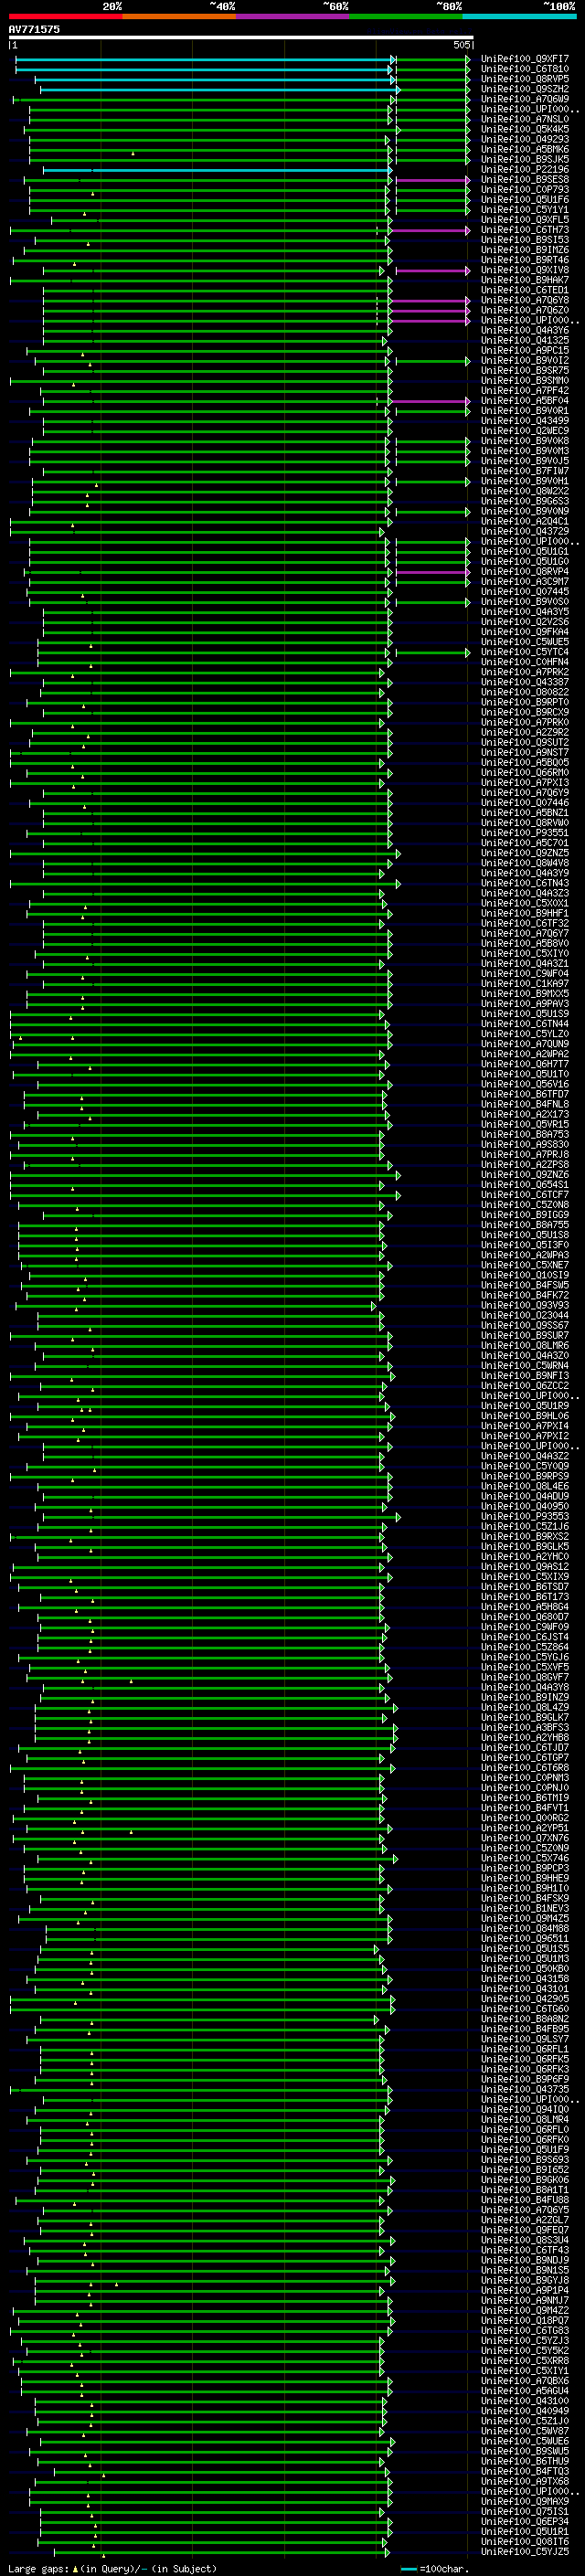Select label UniRef100_B9SES8
585x2576 pixels.
point(525,180)
